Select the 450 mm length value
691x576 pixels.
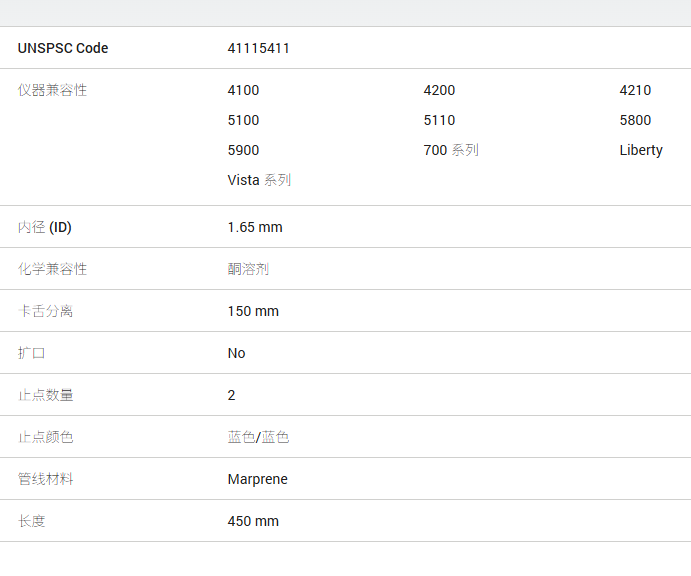pos(253,521)
